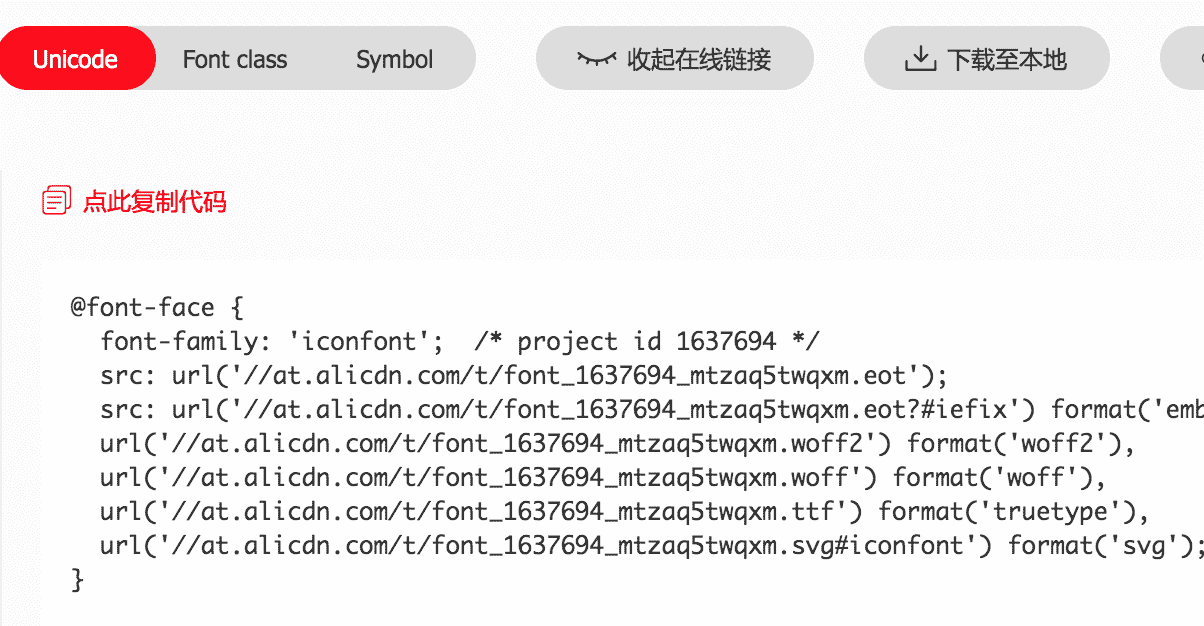
Task: Click the font-family 'iconfont' declaration
Action: point(272,342)
